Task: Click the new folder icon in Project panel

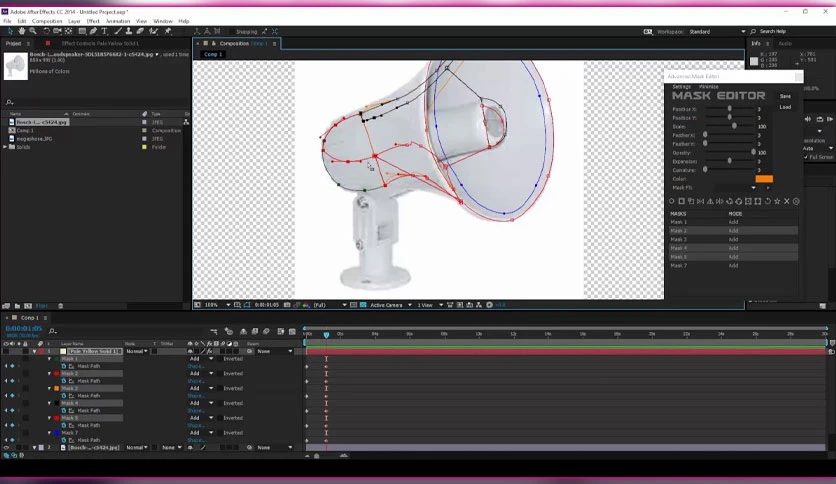Action: point(18,306)
